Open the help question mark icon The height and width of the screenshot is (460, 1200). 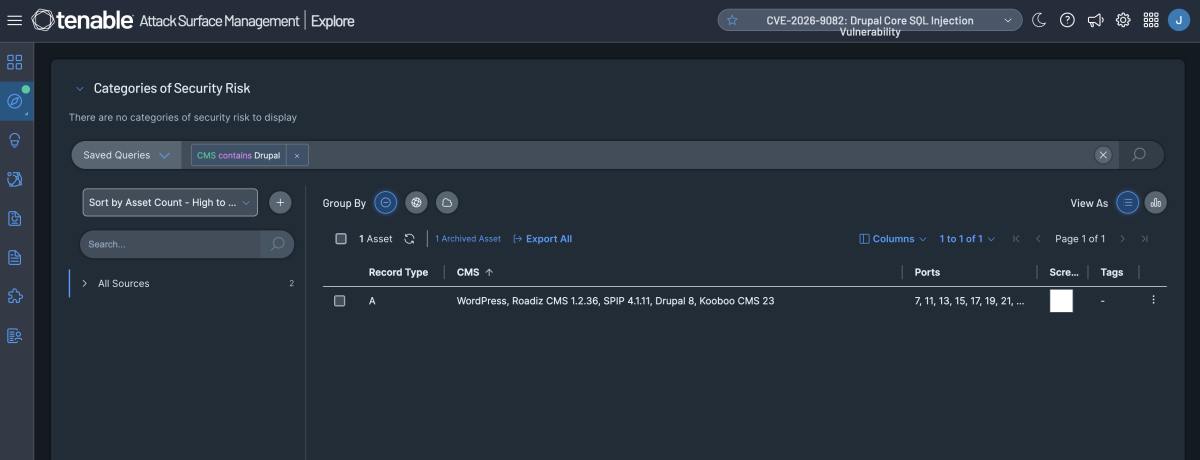[x=1067, y=20]
